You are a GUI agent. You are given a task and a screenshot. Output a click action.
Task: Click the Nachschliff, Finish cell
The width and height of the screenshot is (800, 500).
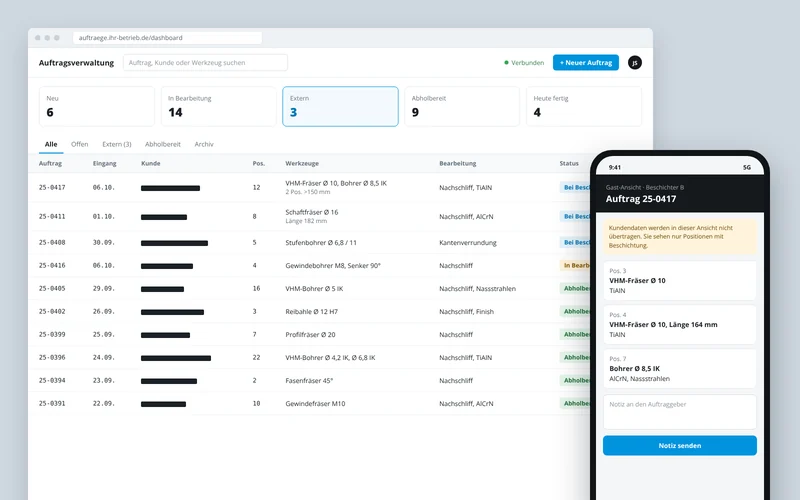tap(466, 311)
